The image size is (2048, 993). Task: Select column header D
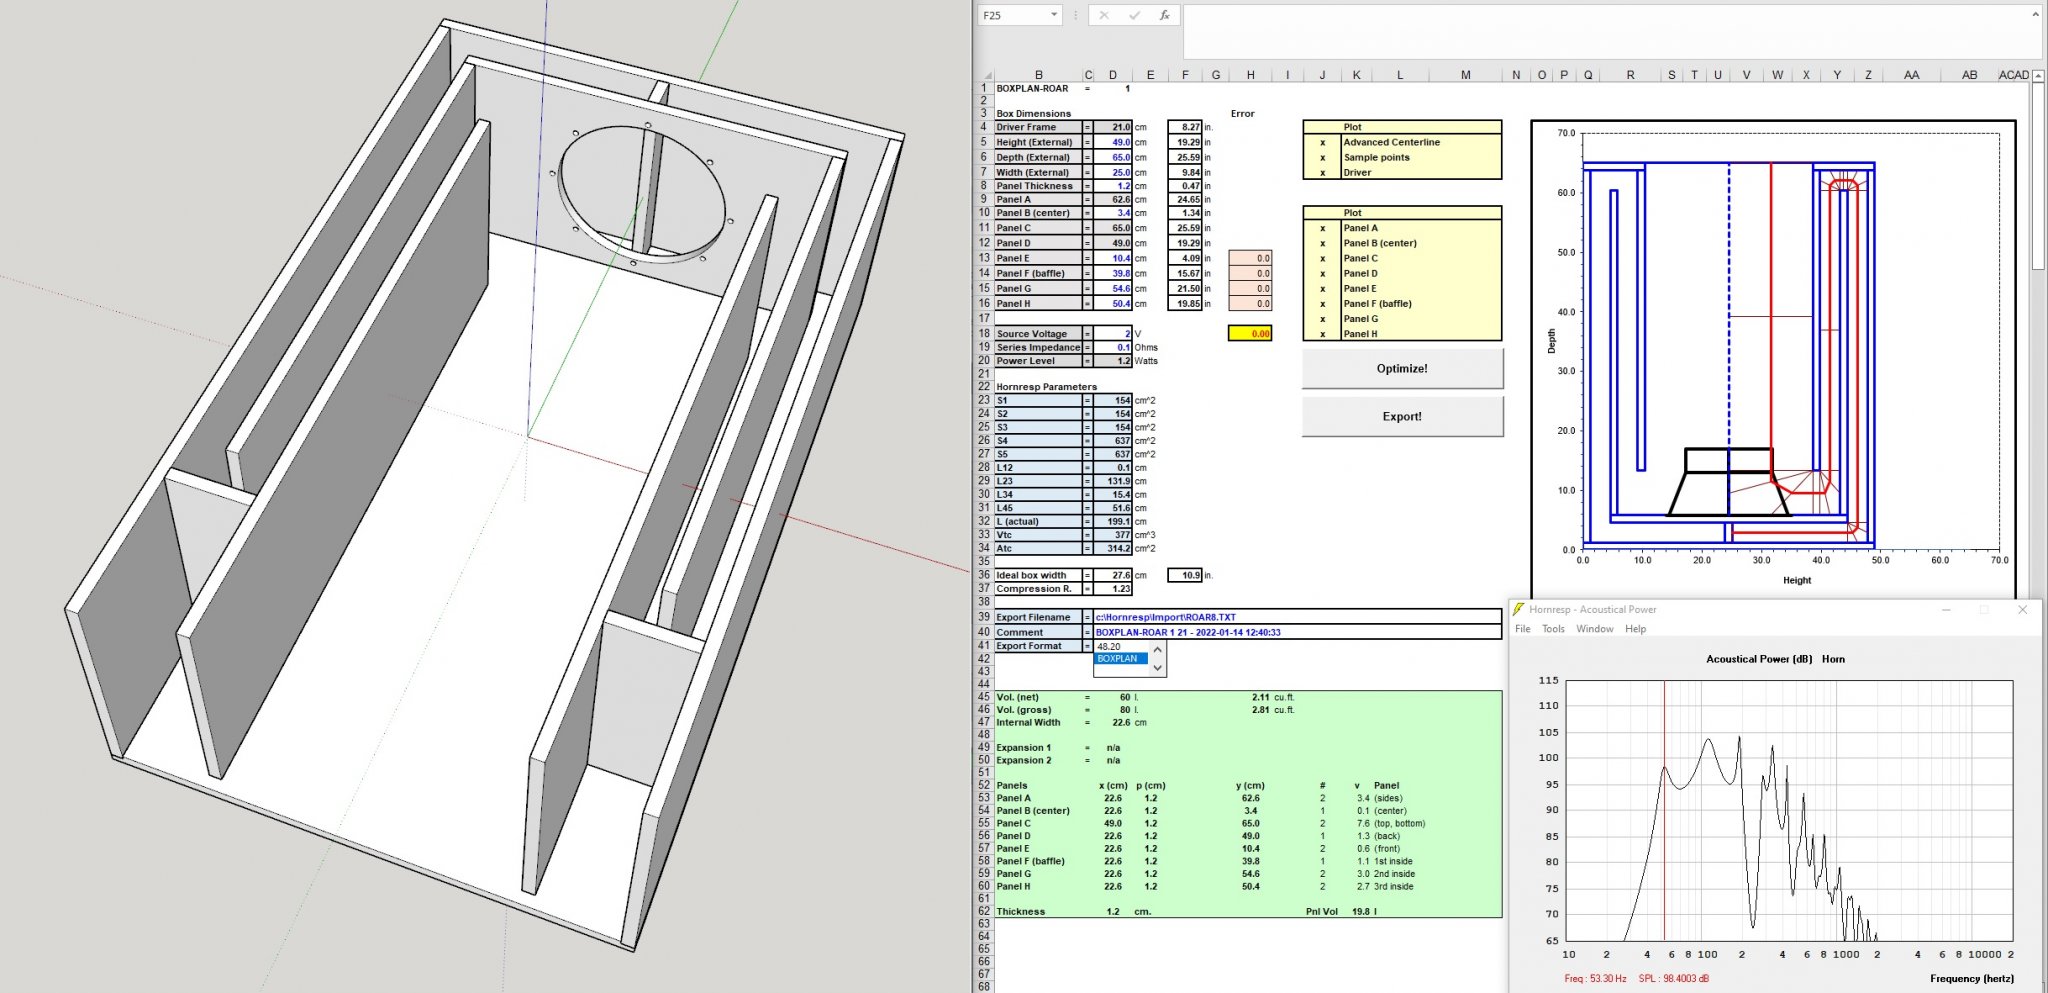[x=1113, y=75]
